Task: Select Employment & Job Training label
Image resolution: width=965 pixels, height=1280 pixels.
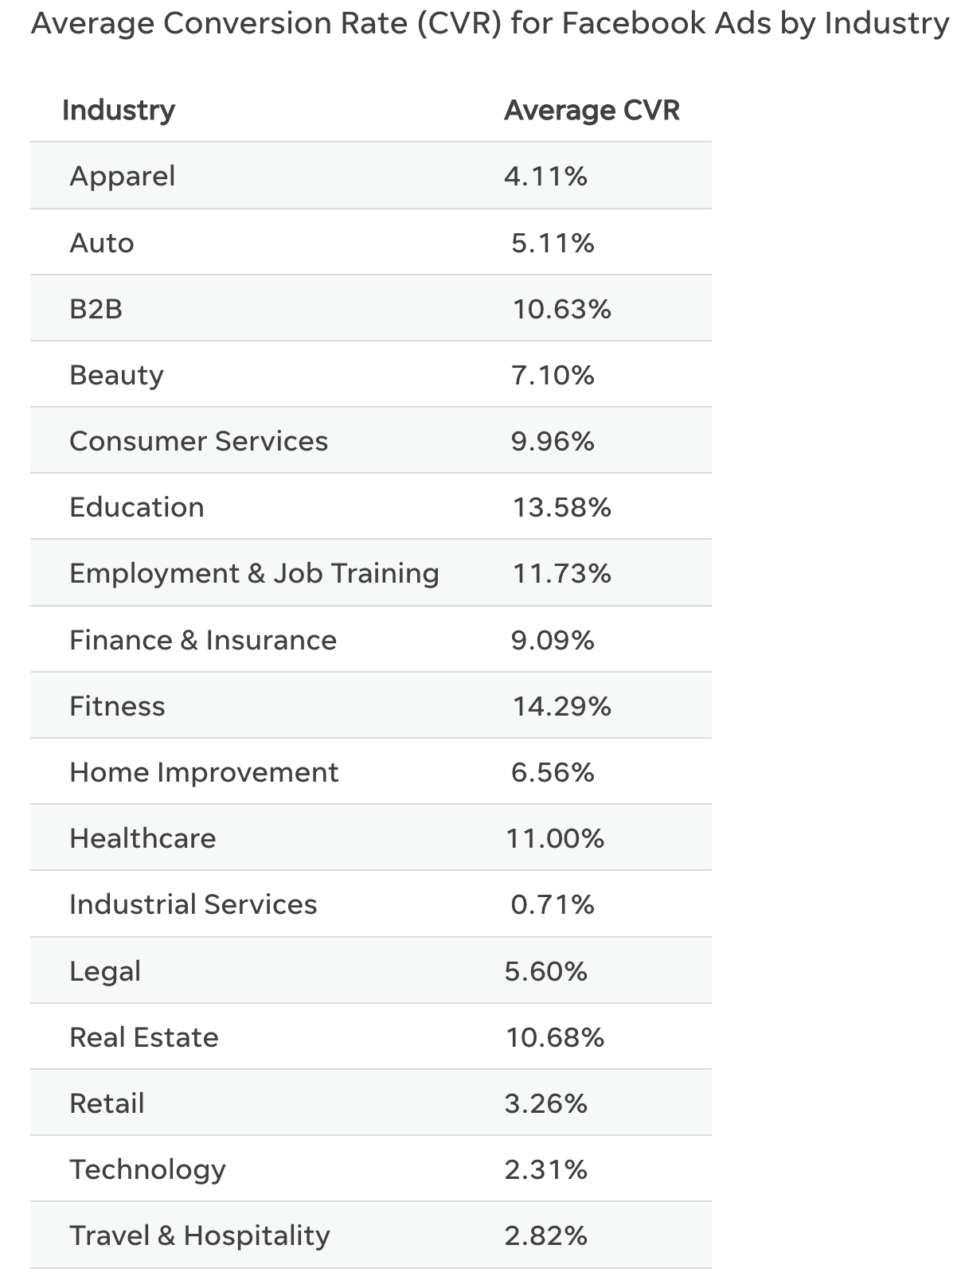Action: (x=254, y=573)
